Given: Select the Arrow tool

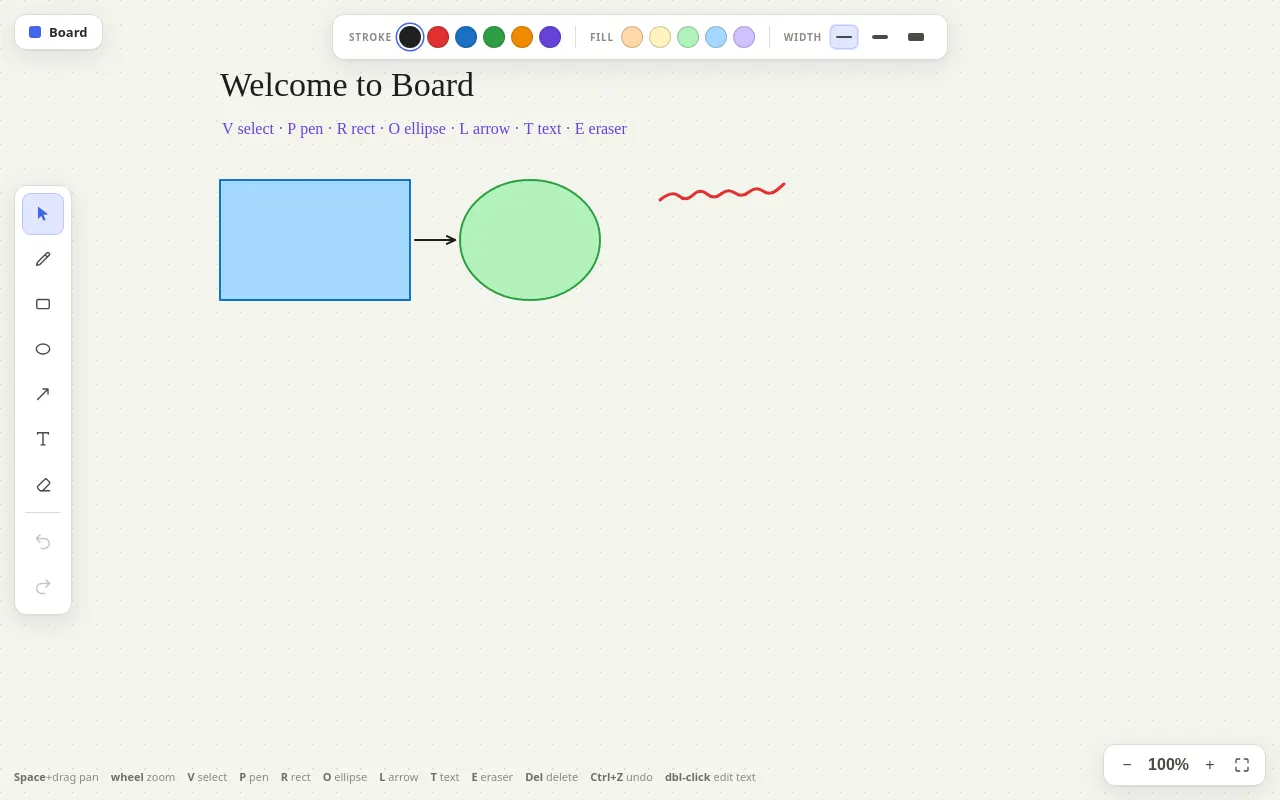Looking at the screenshot, I should [x=43, y=394].
